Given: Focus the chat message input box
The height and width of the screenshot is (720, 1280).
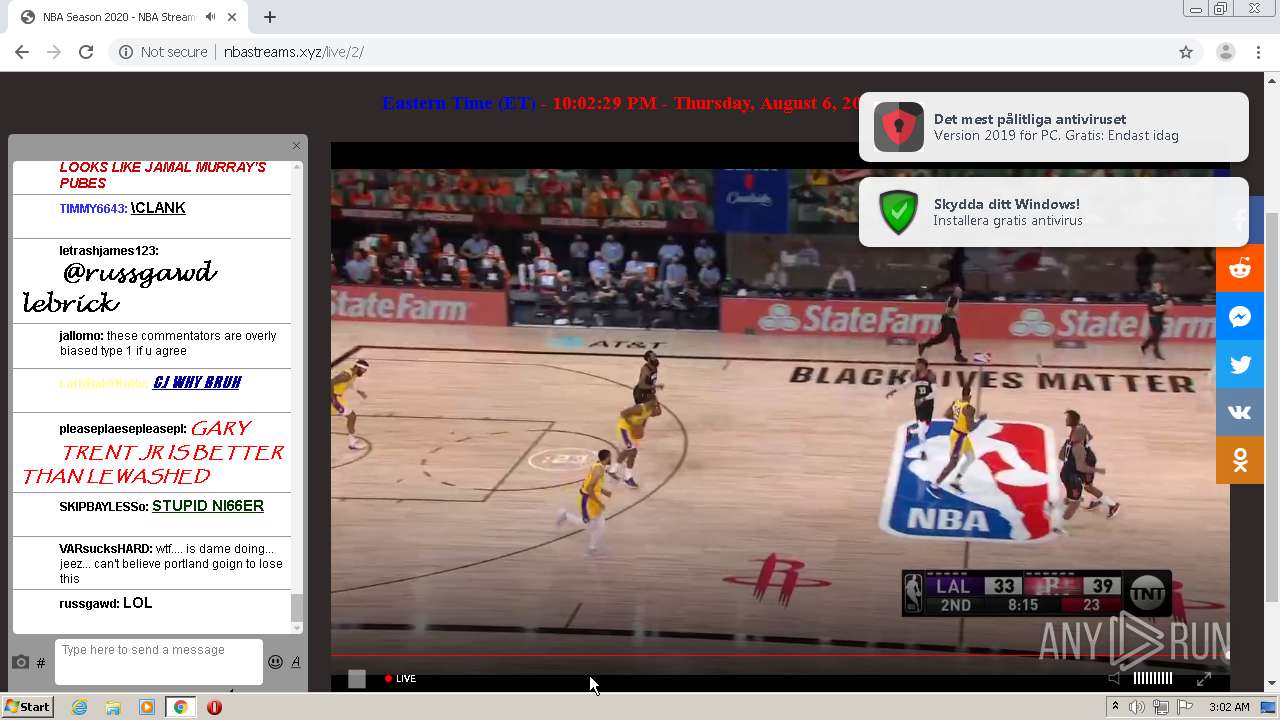Looking at the screenshot, I should pyautogui.click(x=159, y=662).
